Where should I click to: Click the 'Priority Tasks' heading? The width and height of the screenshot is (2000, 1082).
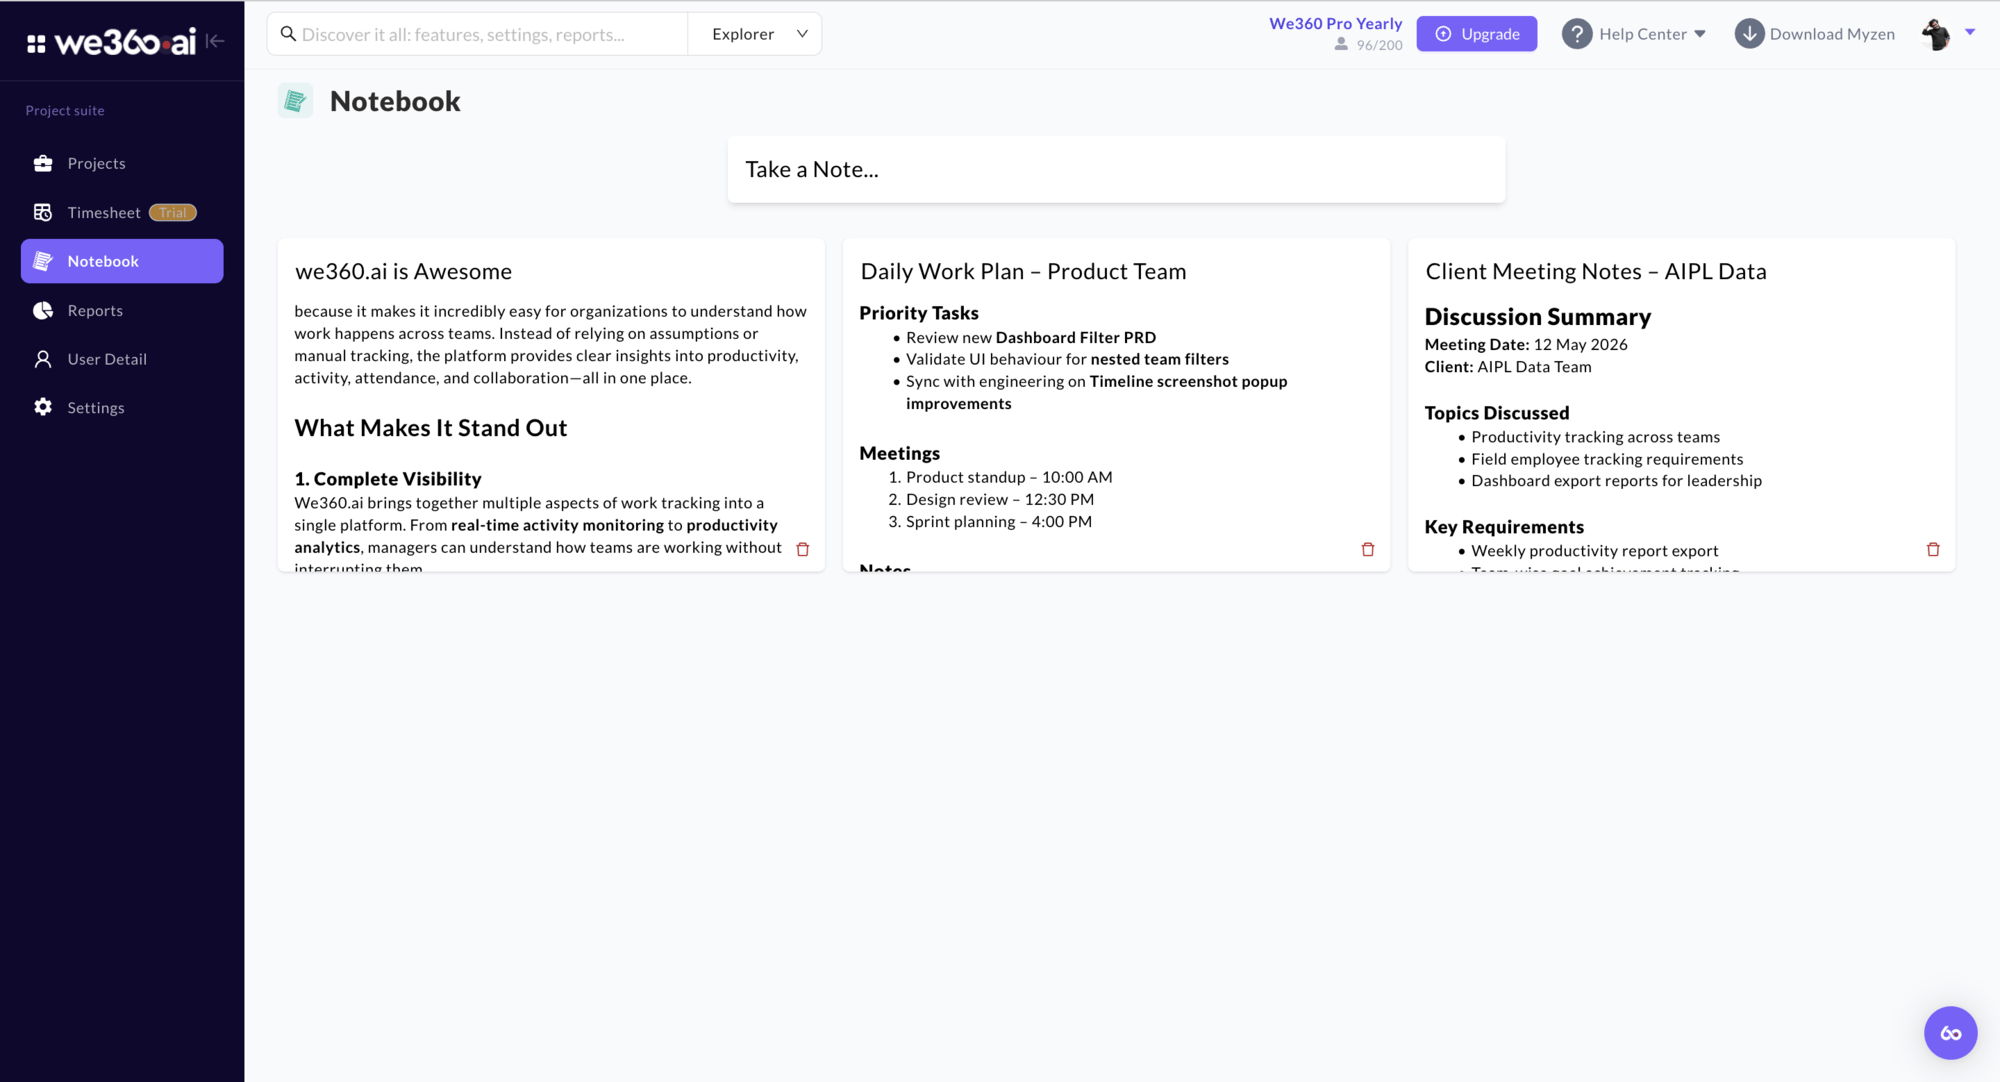coord(919,313)
